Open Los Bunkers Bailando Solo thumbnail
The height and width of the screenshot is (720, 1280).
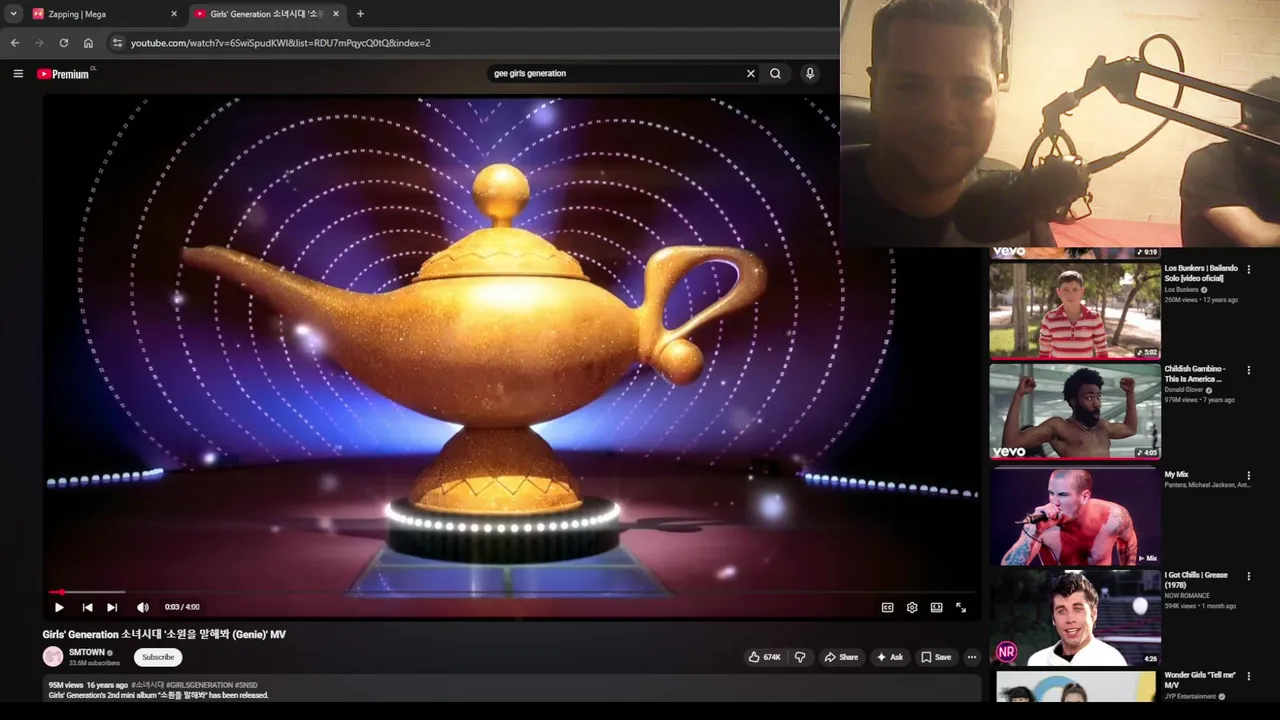point(1075,310)
